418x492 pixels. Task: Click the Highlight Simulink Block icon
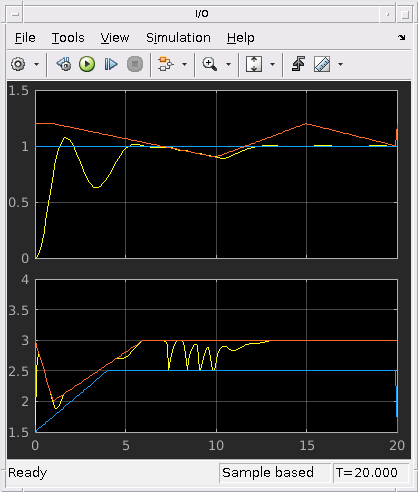pos(166,64)
